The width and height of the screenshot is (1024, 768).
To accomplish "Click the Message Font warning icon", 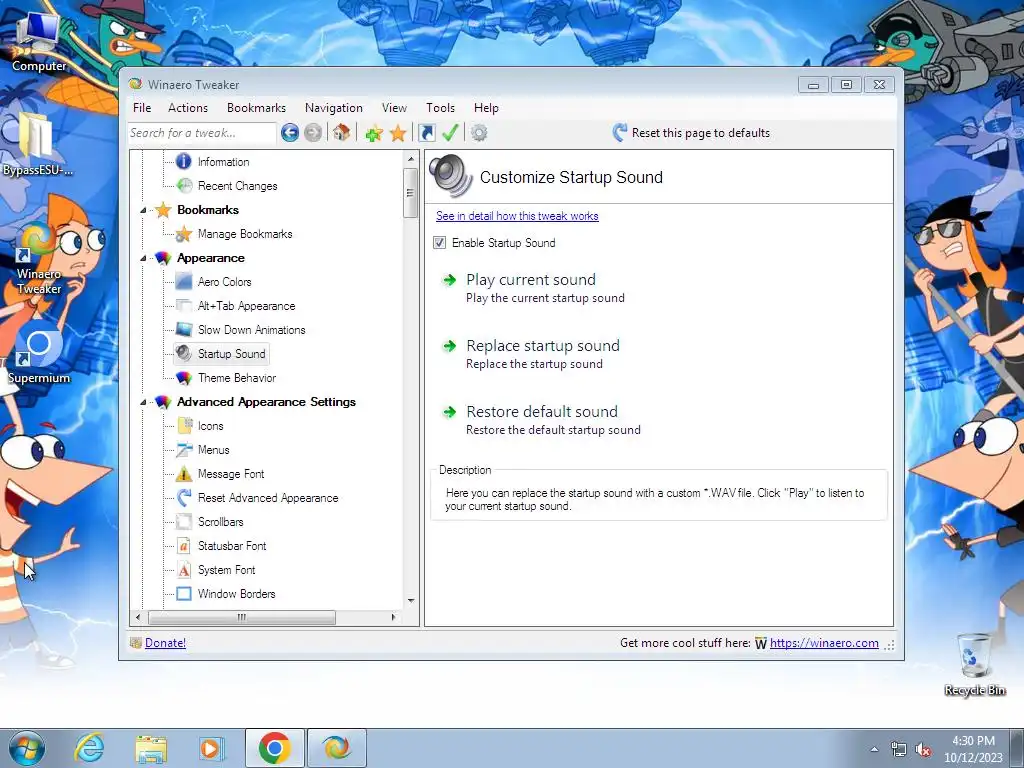I will (x=184, y=473).
